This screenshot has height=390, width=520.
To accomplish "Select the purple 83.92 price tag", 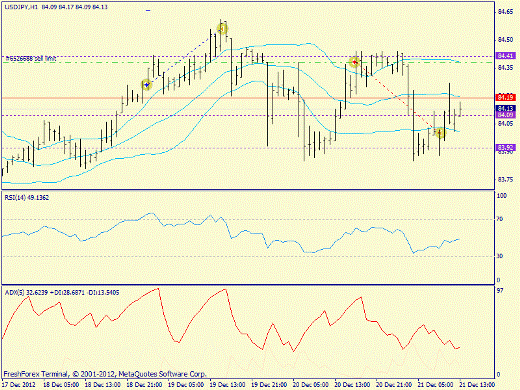I will tap(506, 147).
